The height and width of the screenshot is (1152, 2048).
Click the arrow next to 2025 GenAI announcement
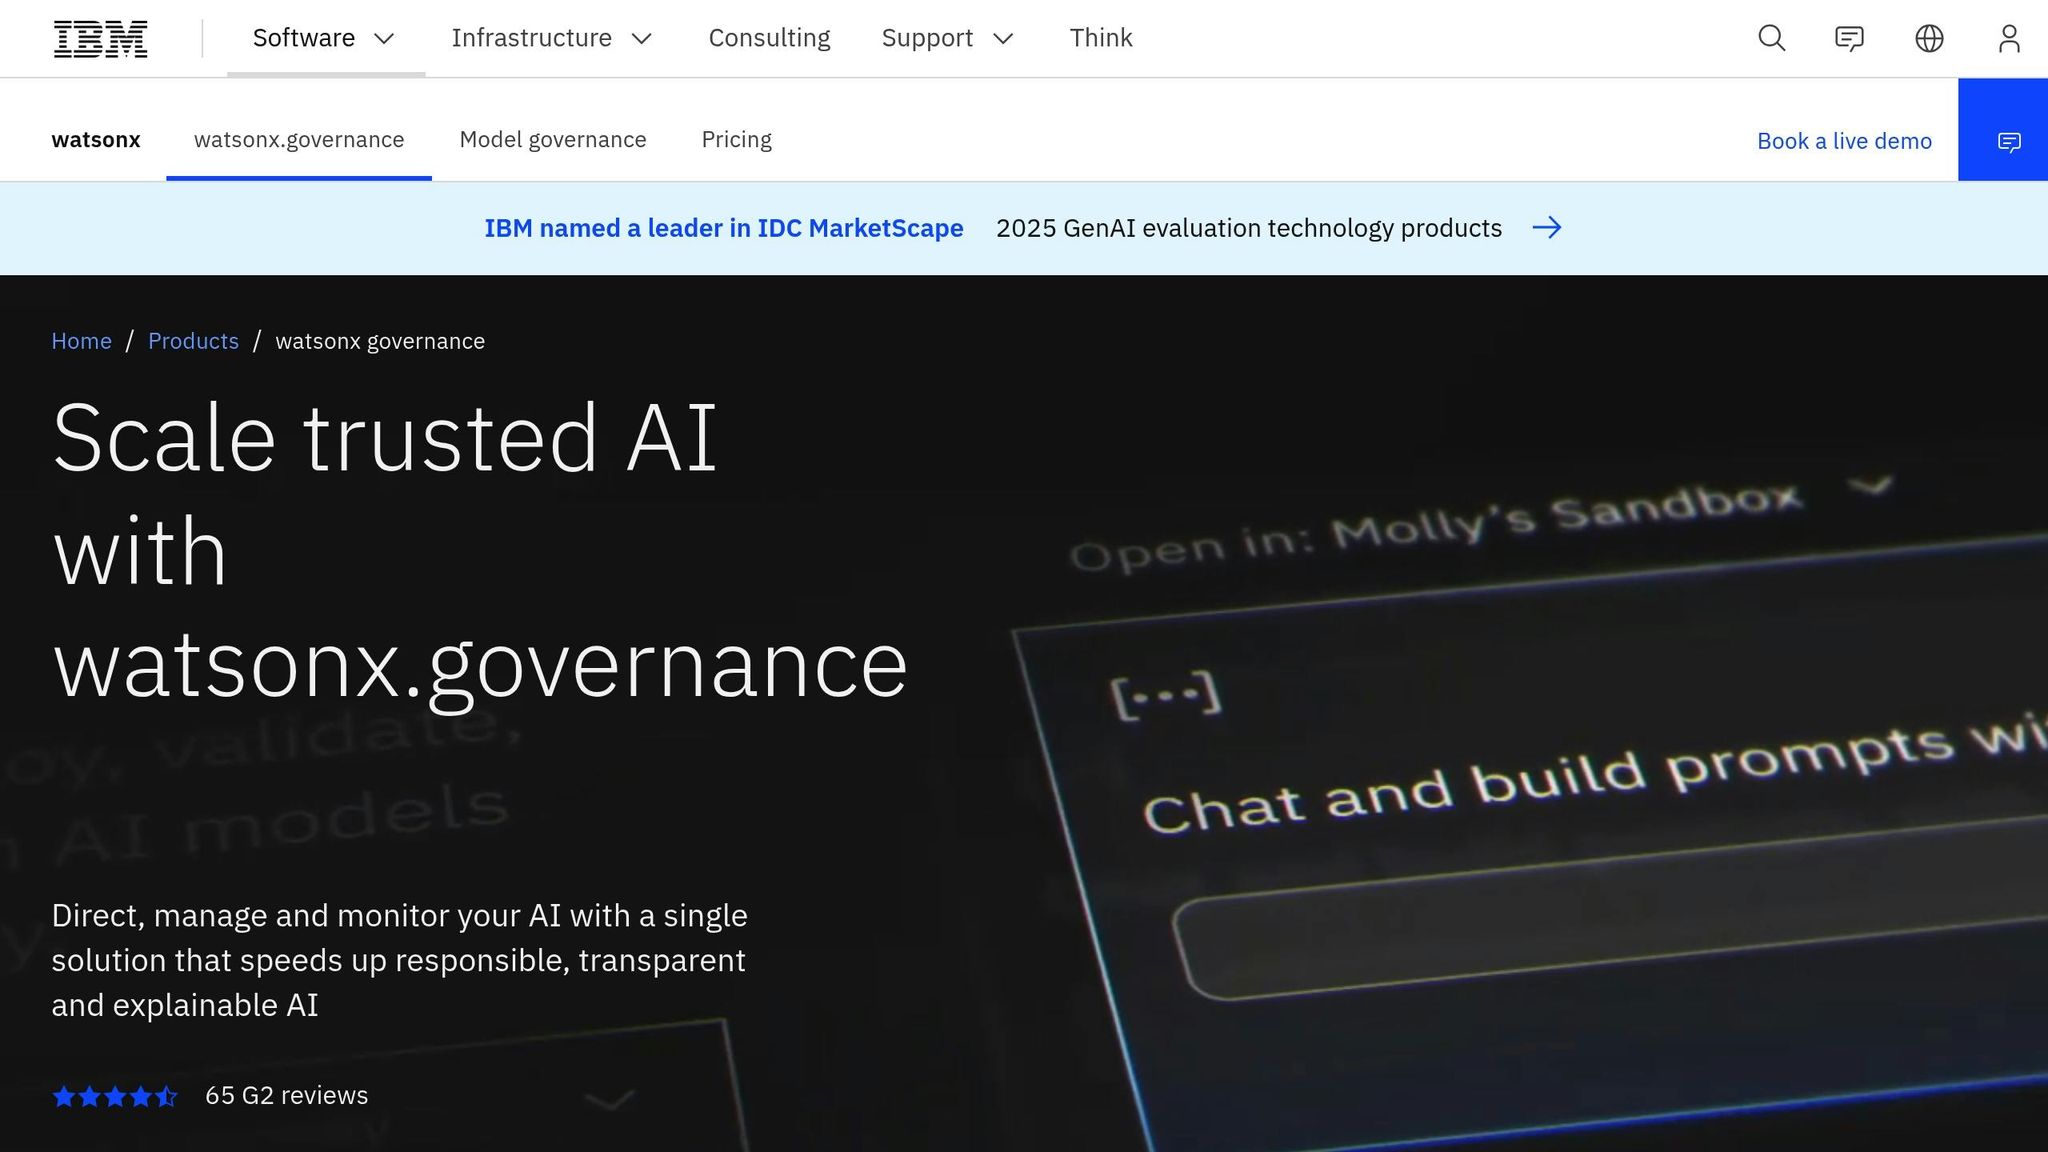1548,228
